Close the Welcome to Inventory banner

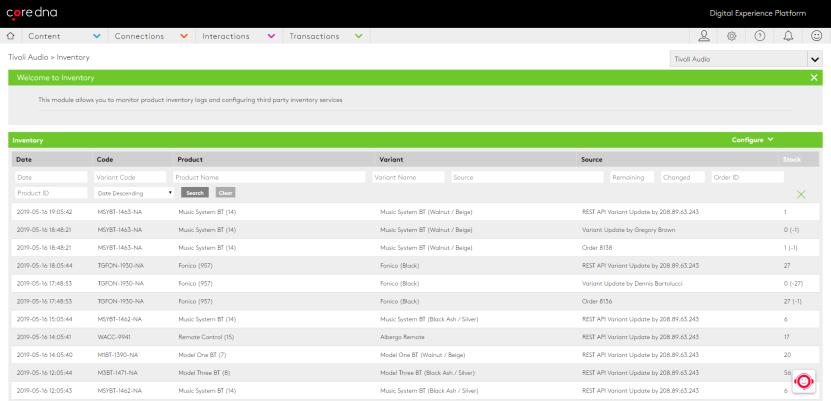(x=814, y=78)
